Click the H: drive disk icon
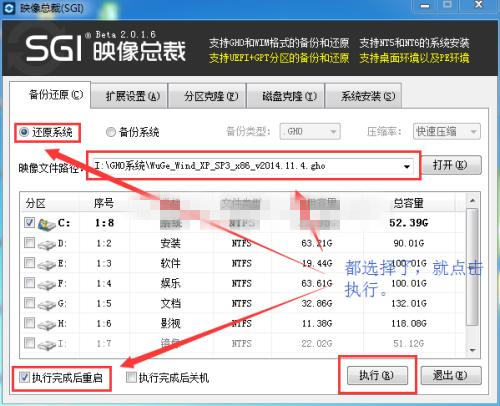Image resolution: width=500 pixels, height=406 pixels. click(x=47, y=325)
